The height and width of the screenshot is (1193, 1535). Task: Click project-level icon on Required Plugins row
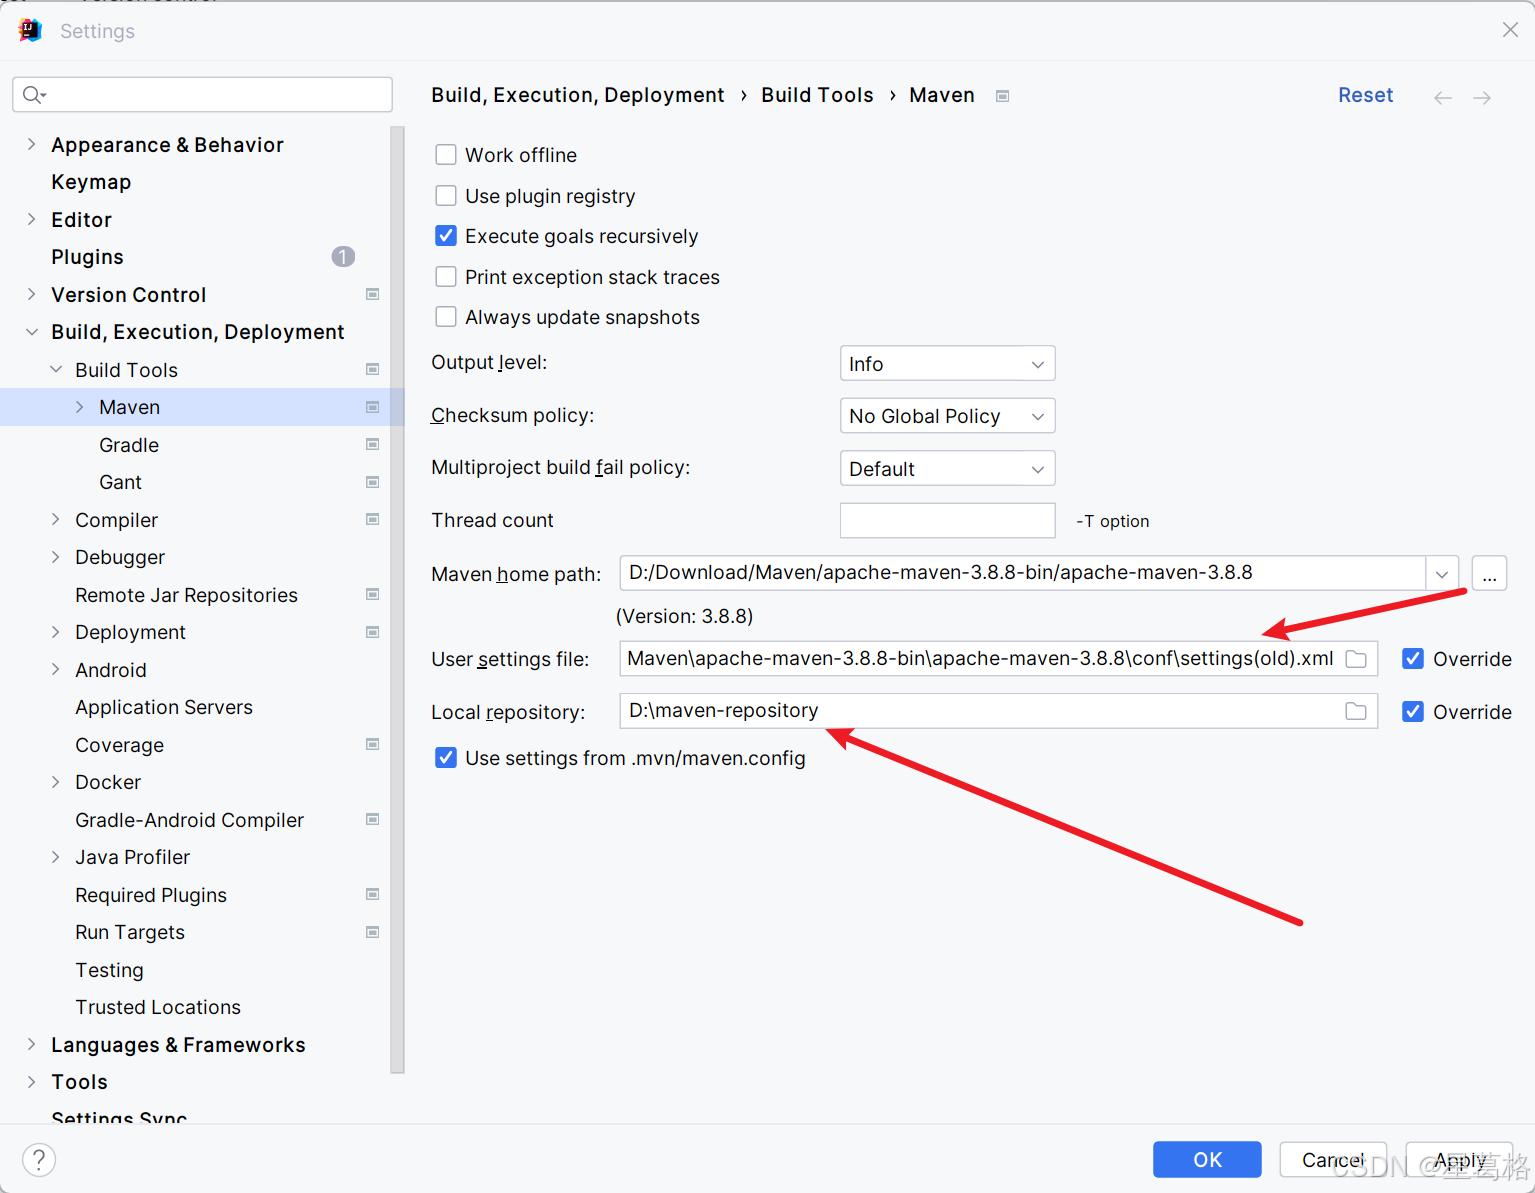(373, 894)
